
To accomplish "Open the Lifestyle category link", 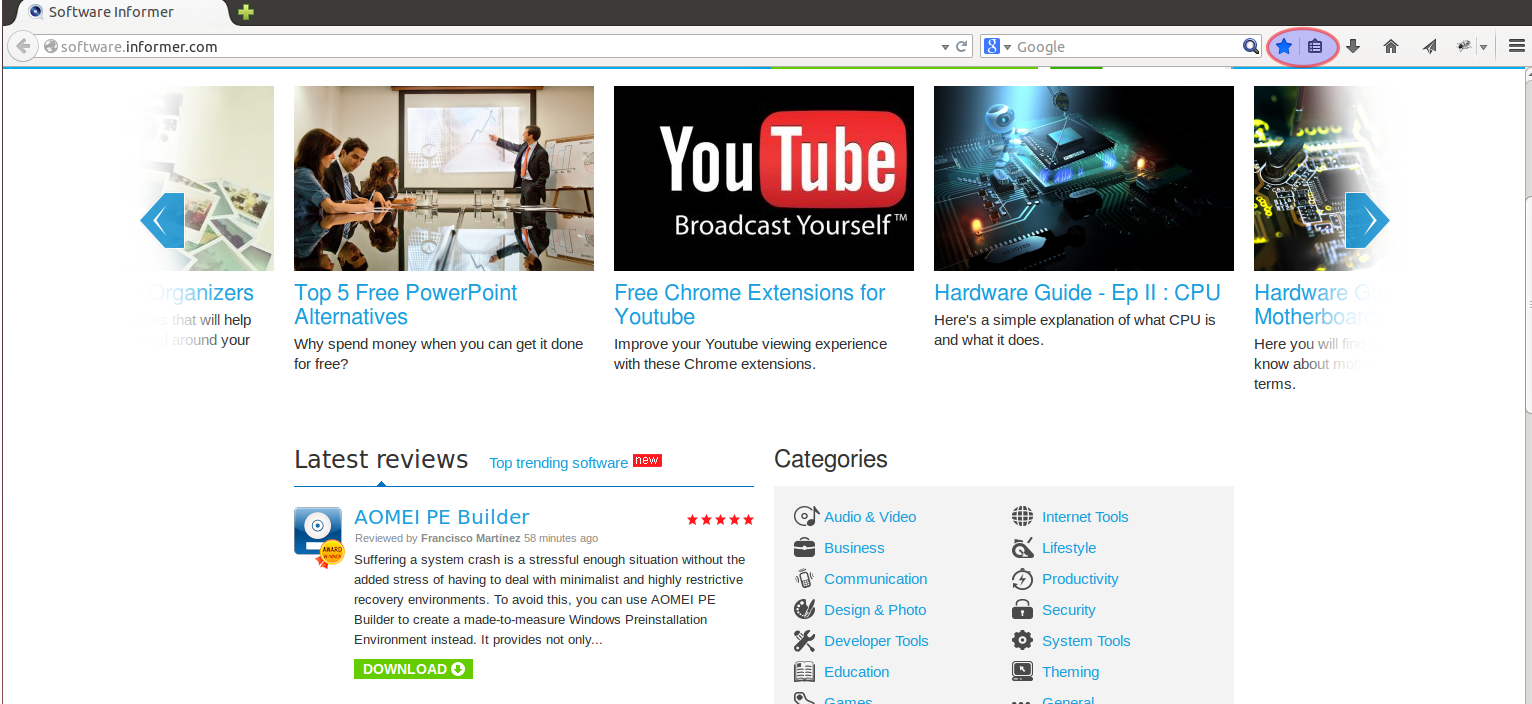I will (x=1069, y=548).
